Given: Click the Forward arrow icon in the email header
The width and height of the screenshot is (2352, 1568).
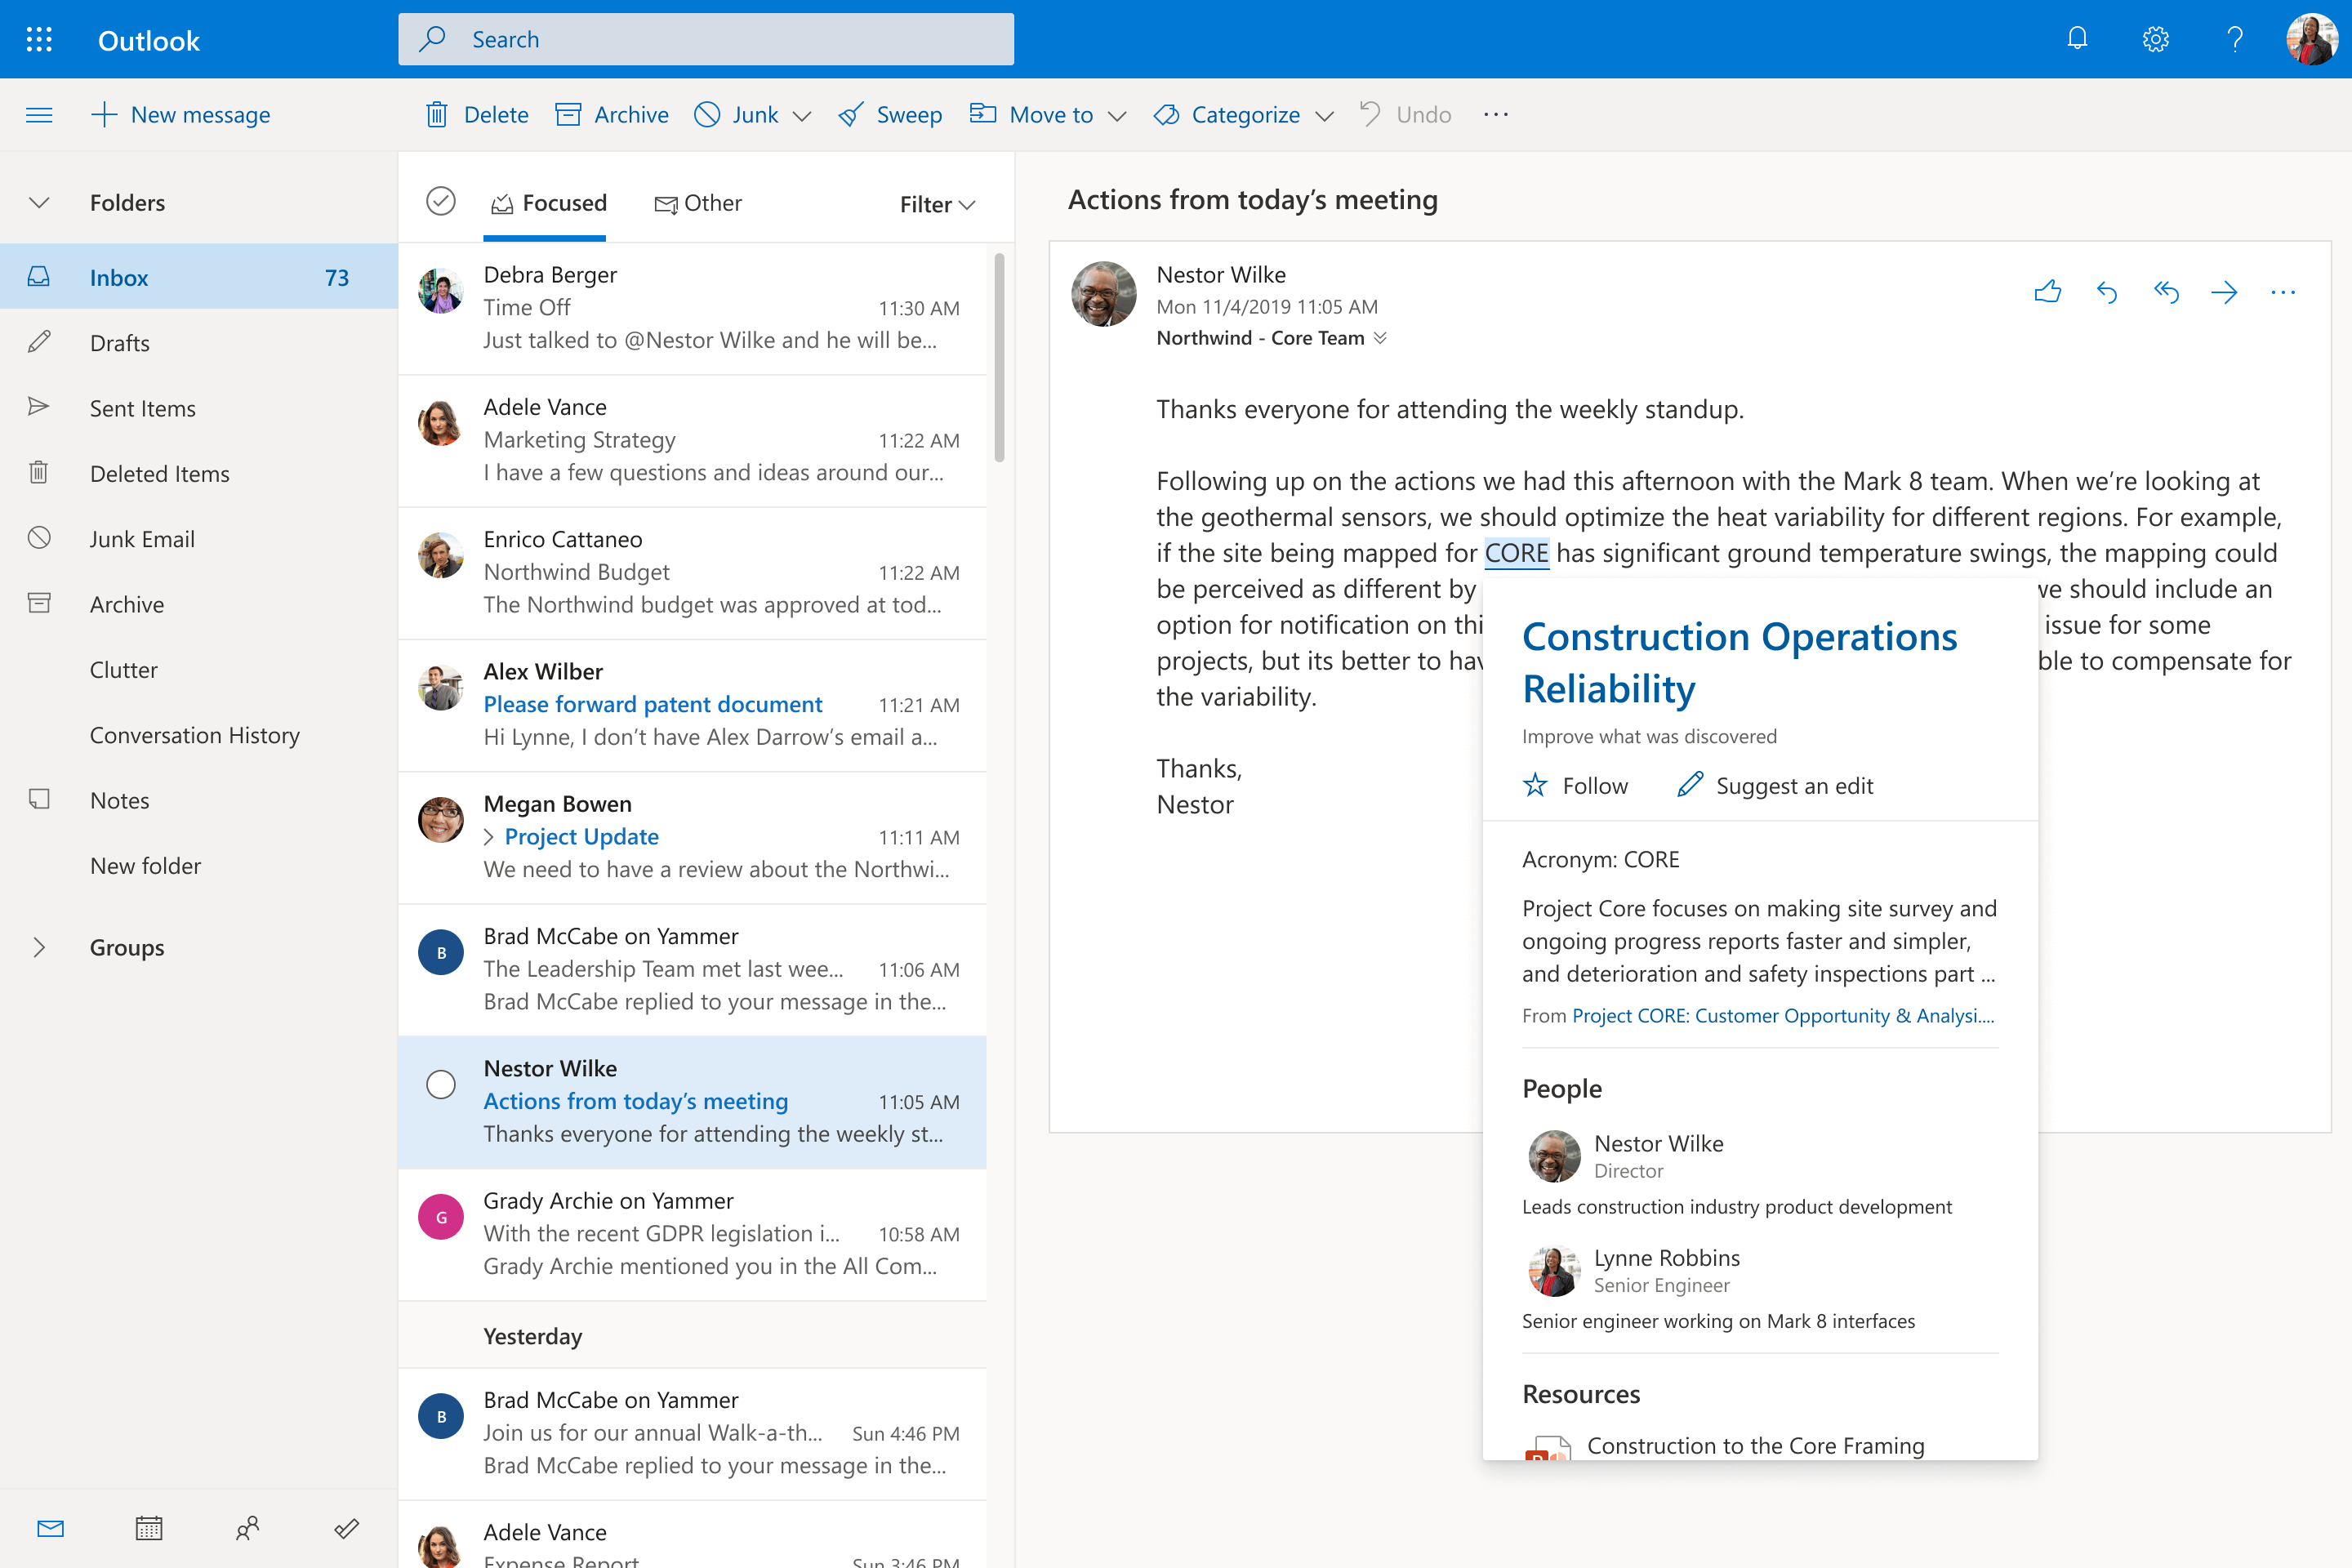Looking at the screenshot, I should (x=2224, y=292).
